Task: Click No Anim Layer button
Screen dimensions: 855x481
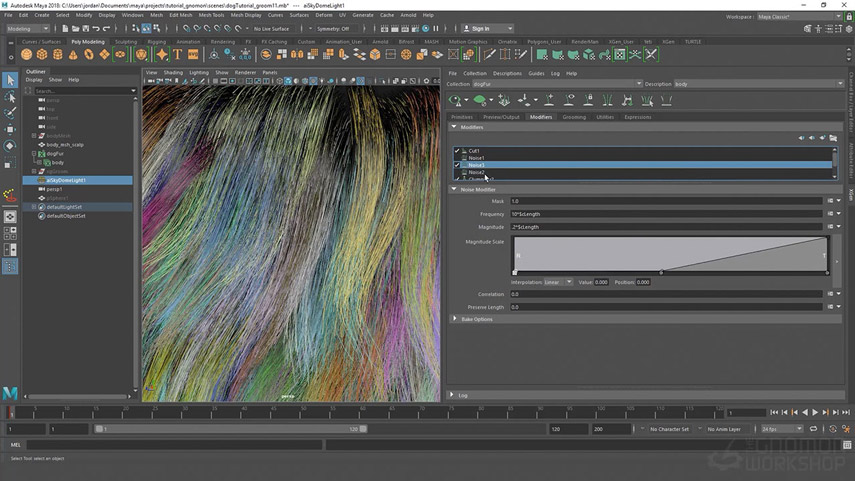Action: coord(724,429)
